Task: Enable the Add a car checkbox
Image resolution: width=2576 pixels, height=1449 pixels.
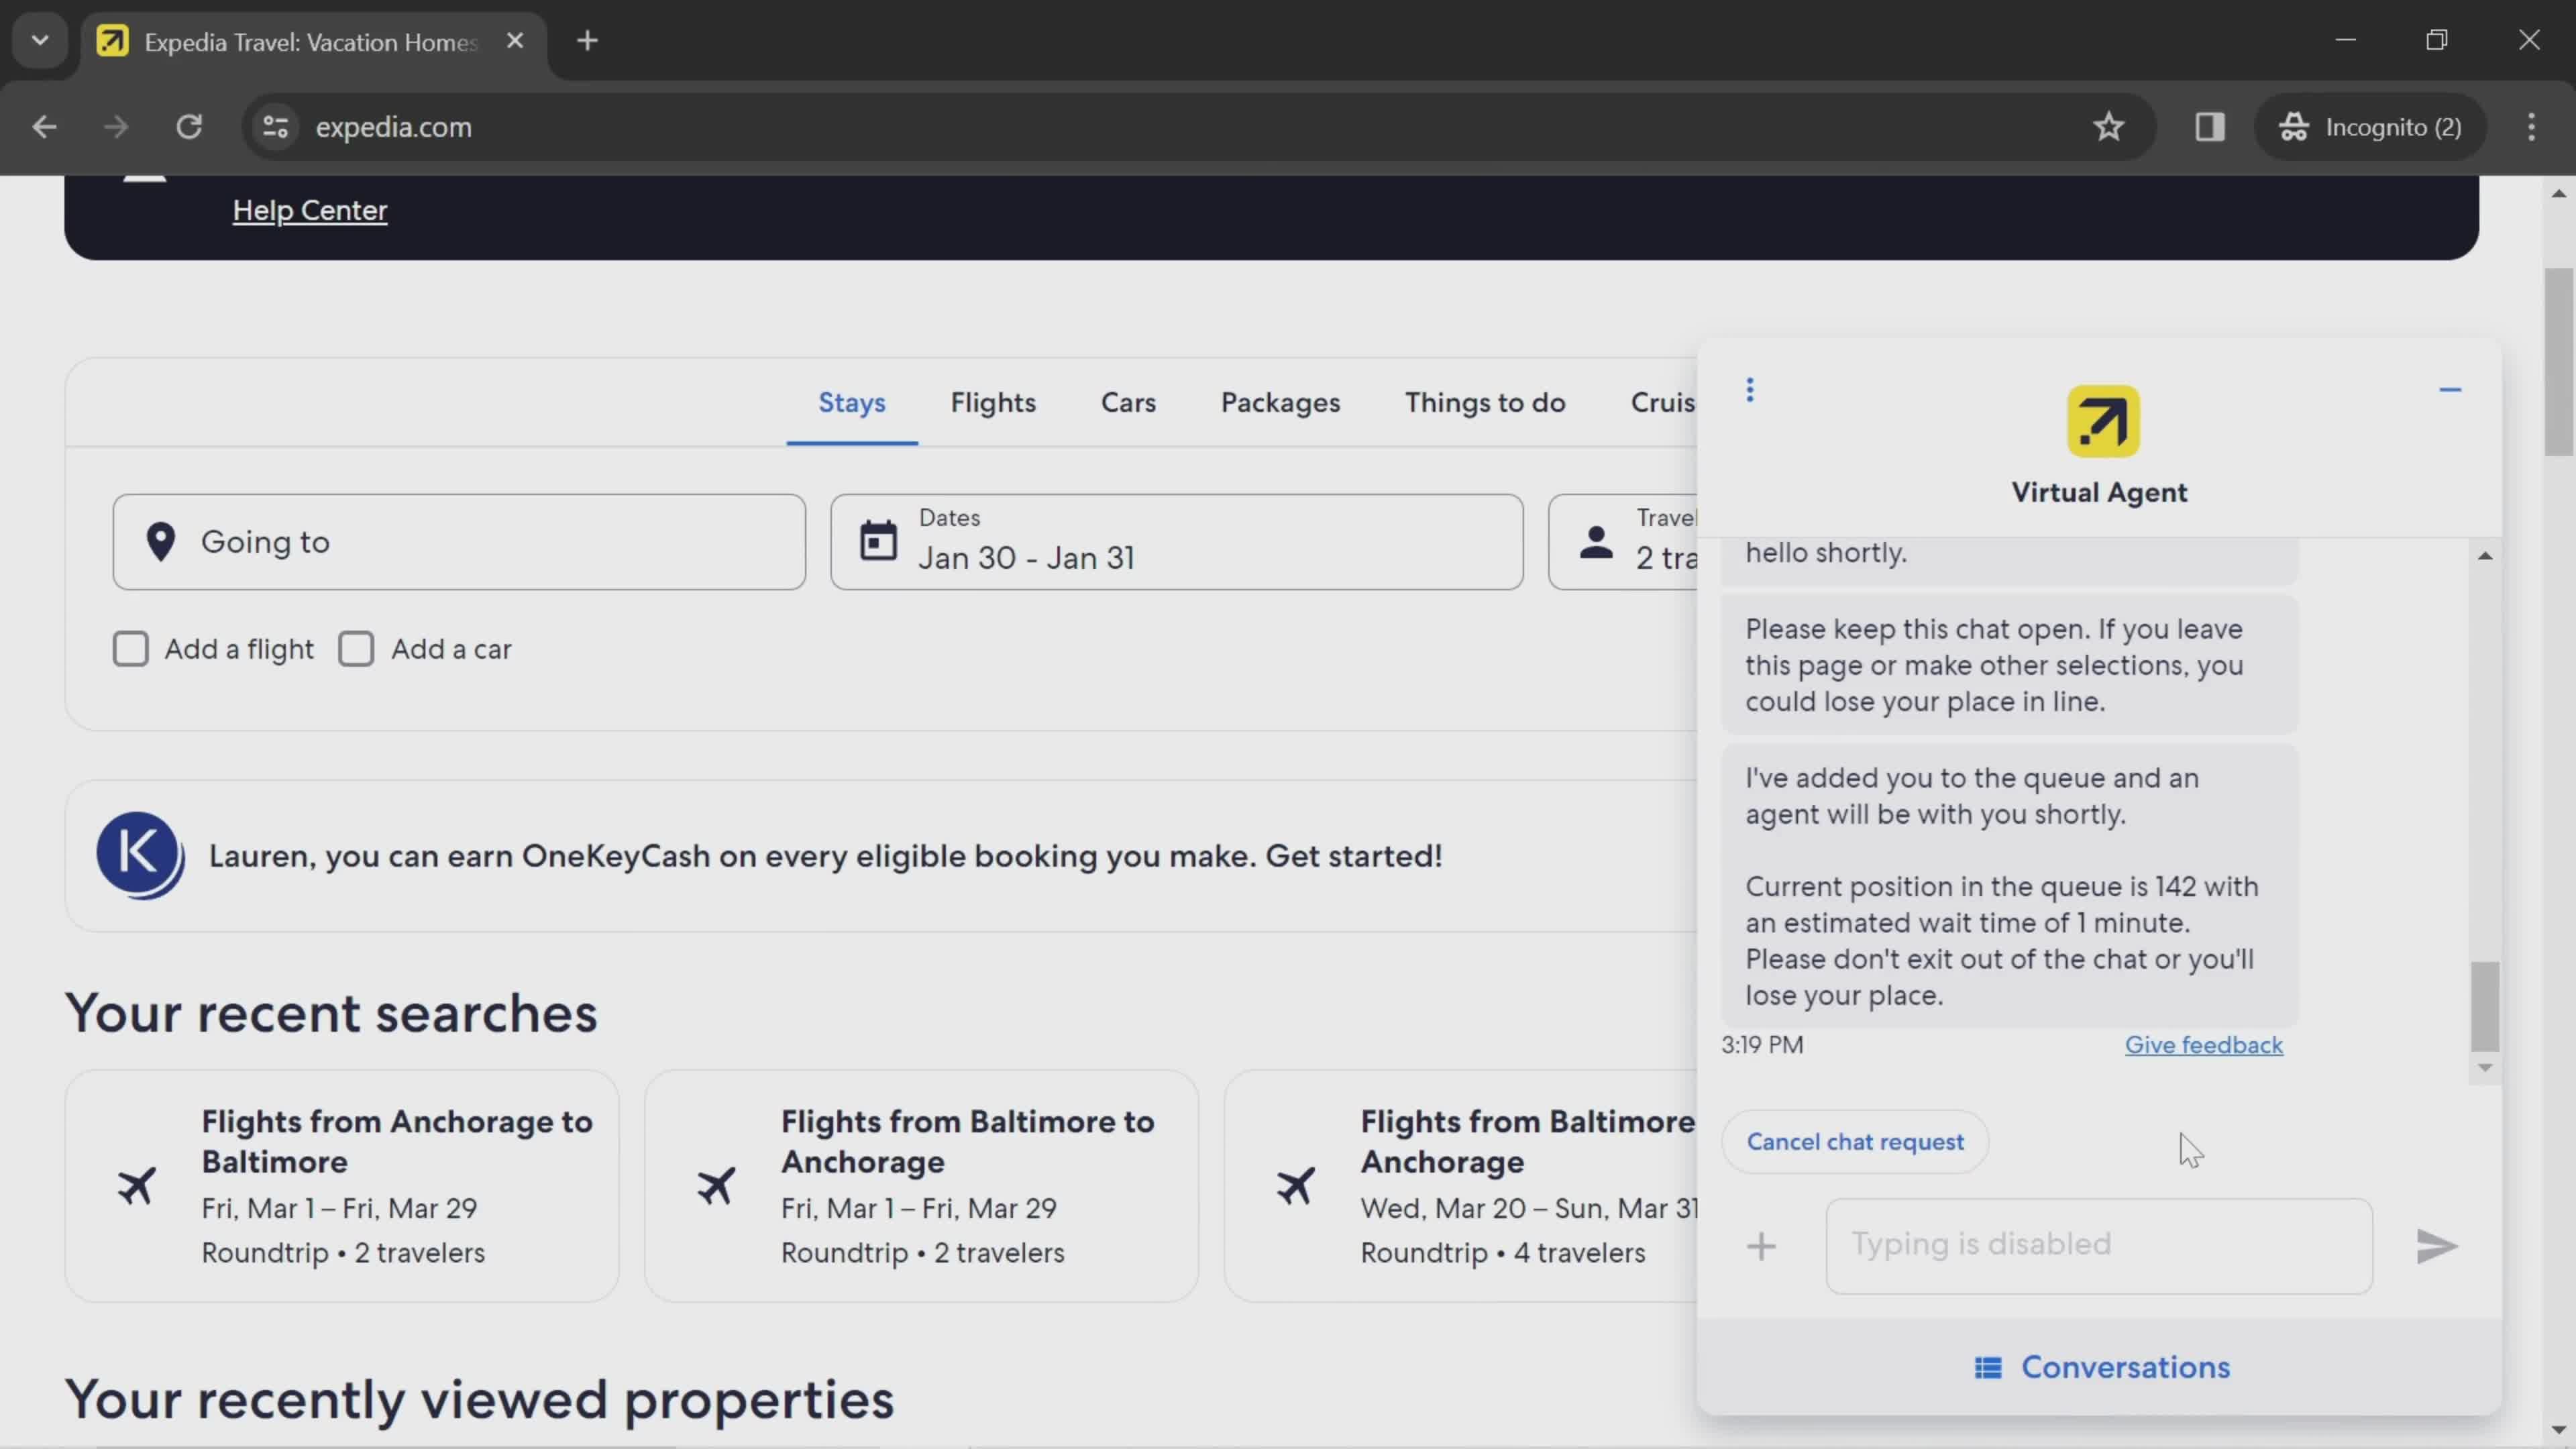Action: [356, 647]
